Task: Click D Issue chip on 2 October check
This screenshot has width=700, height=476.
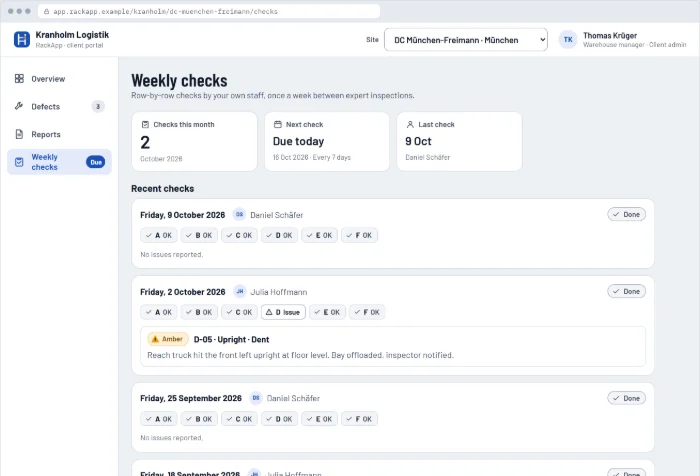Action: pos(283,312)
